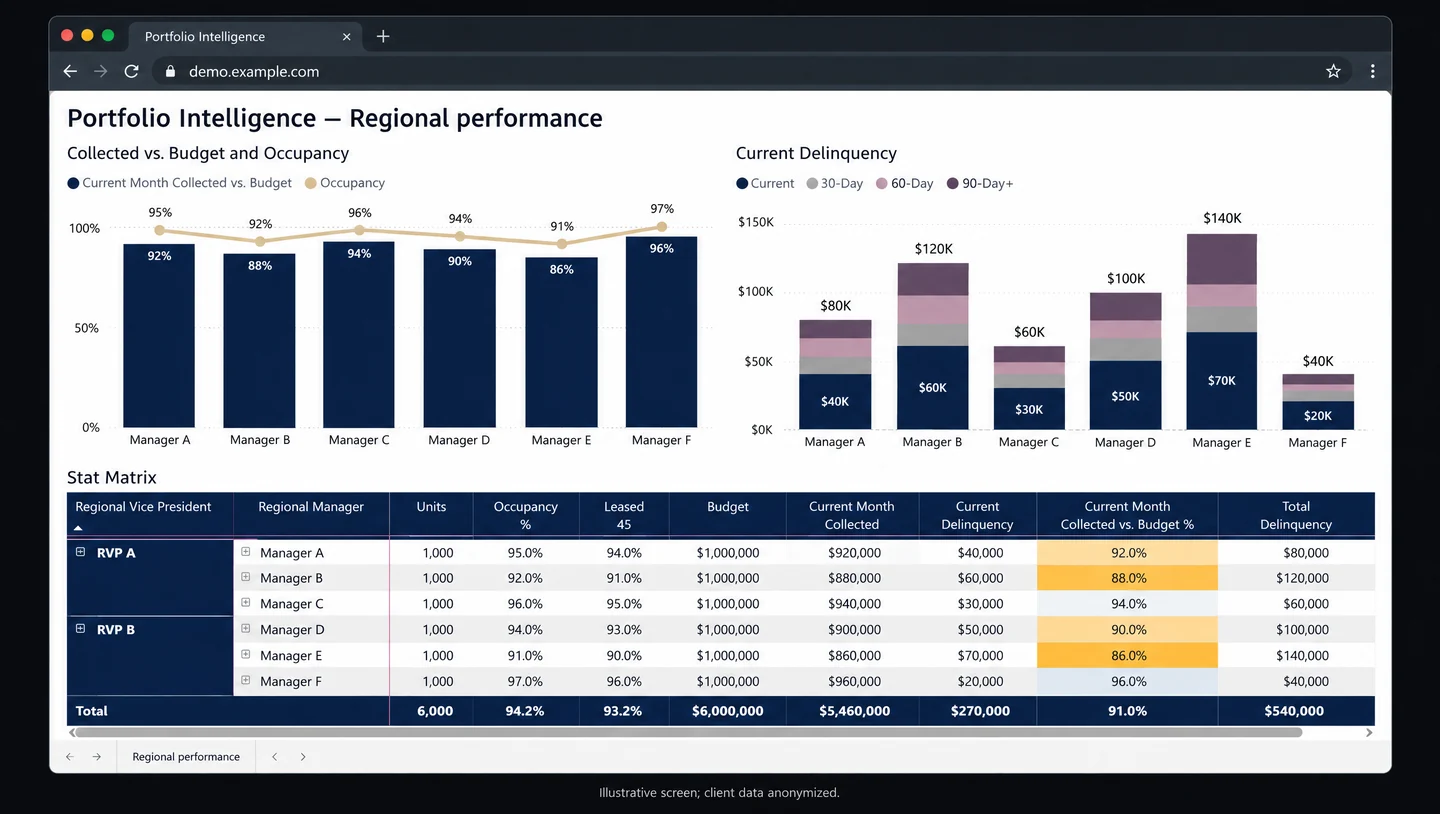The height and width of the screenshot is (814, 1440).
Task: Click tab strip scroll-left chevron
Action: [275, 757]
